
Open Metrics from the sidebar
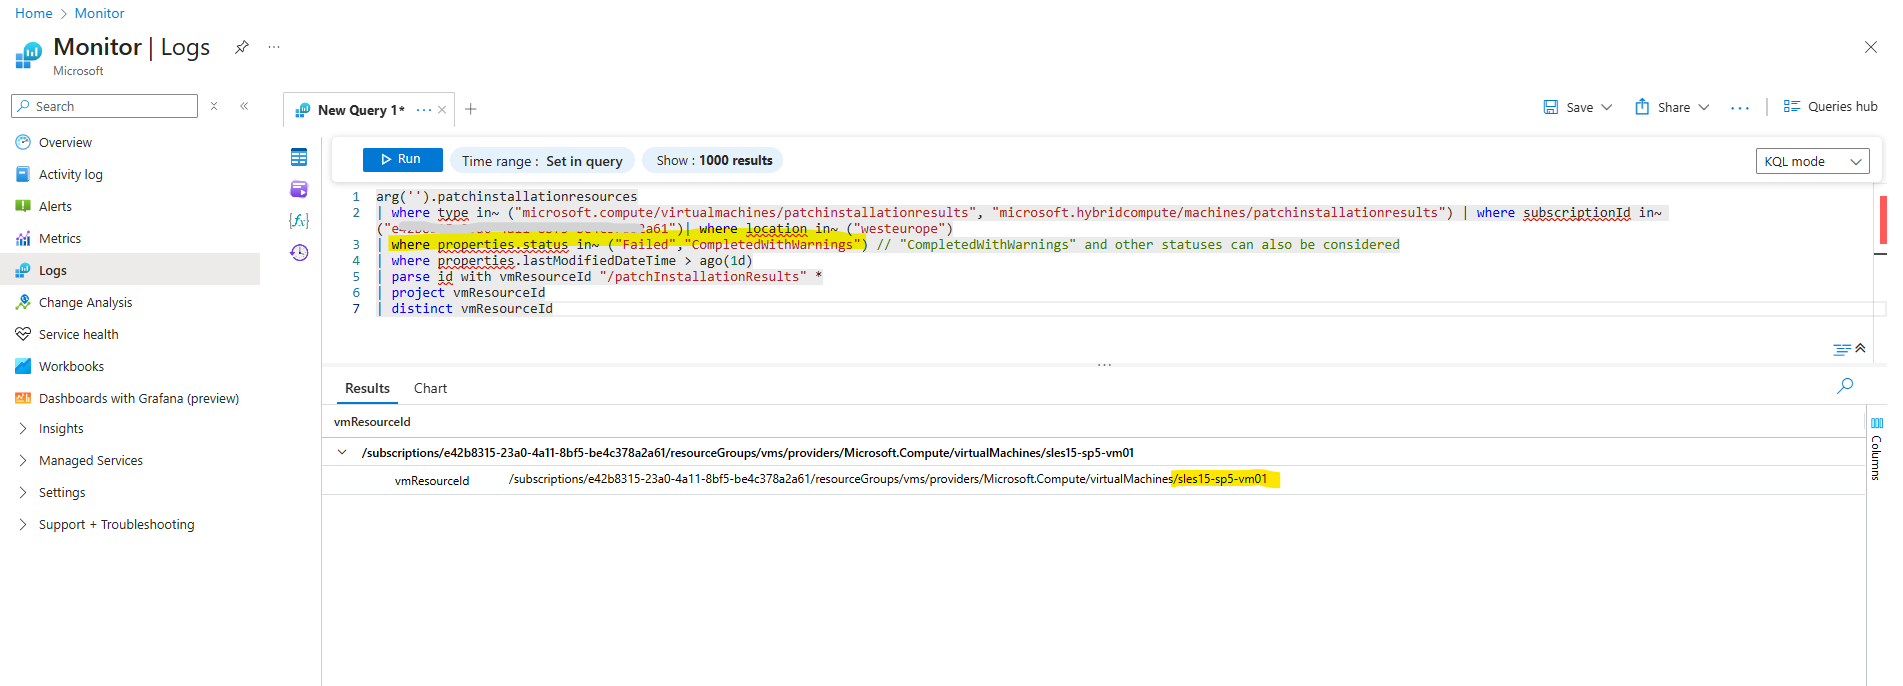60,239
